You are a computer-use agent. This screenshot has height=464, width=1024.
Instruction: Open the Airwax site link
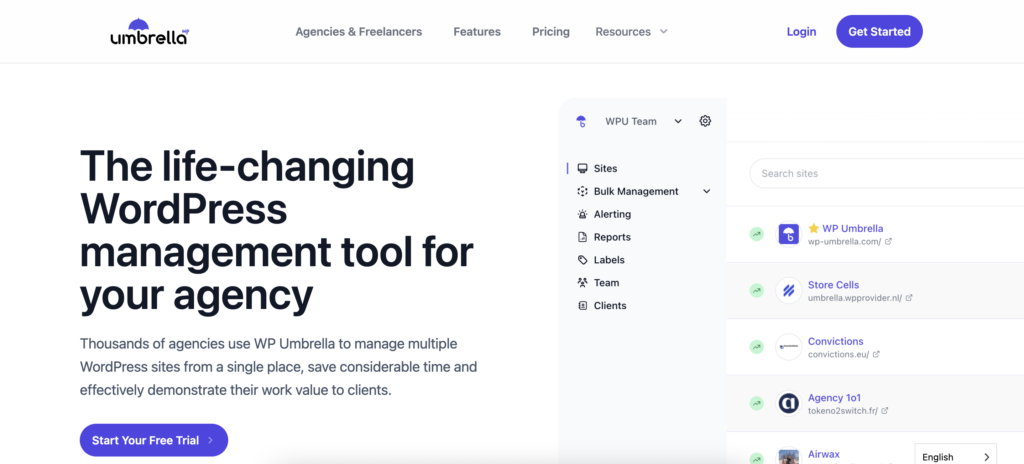(x=824, y=454)
